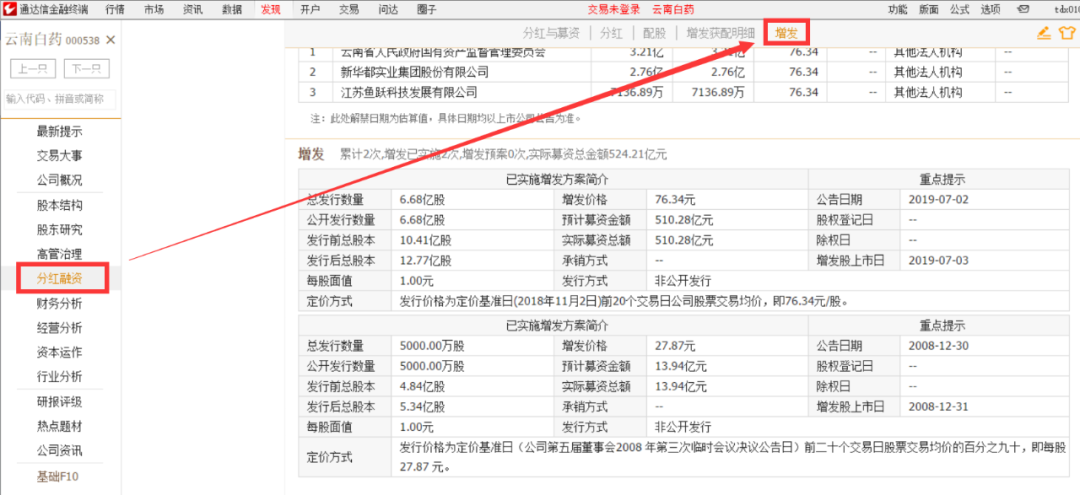
Task: Click the 5.34亿股 发行后总股本 value
Action: [x=422, y=406]
